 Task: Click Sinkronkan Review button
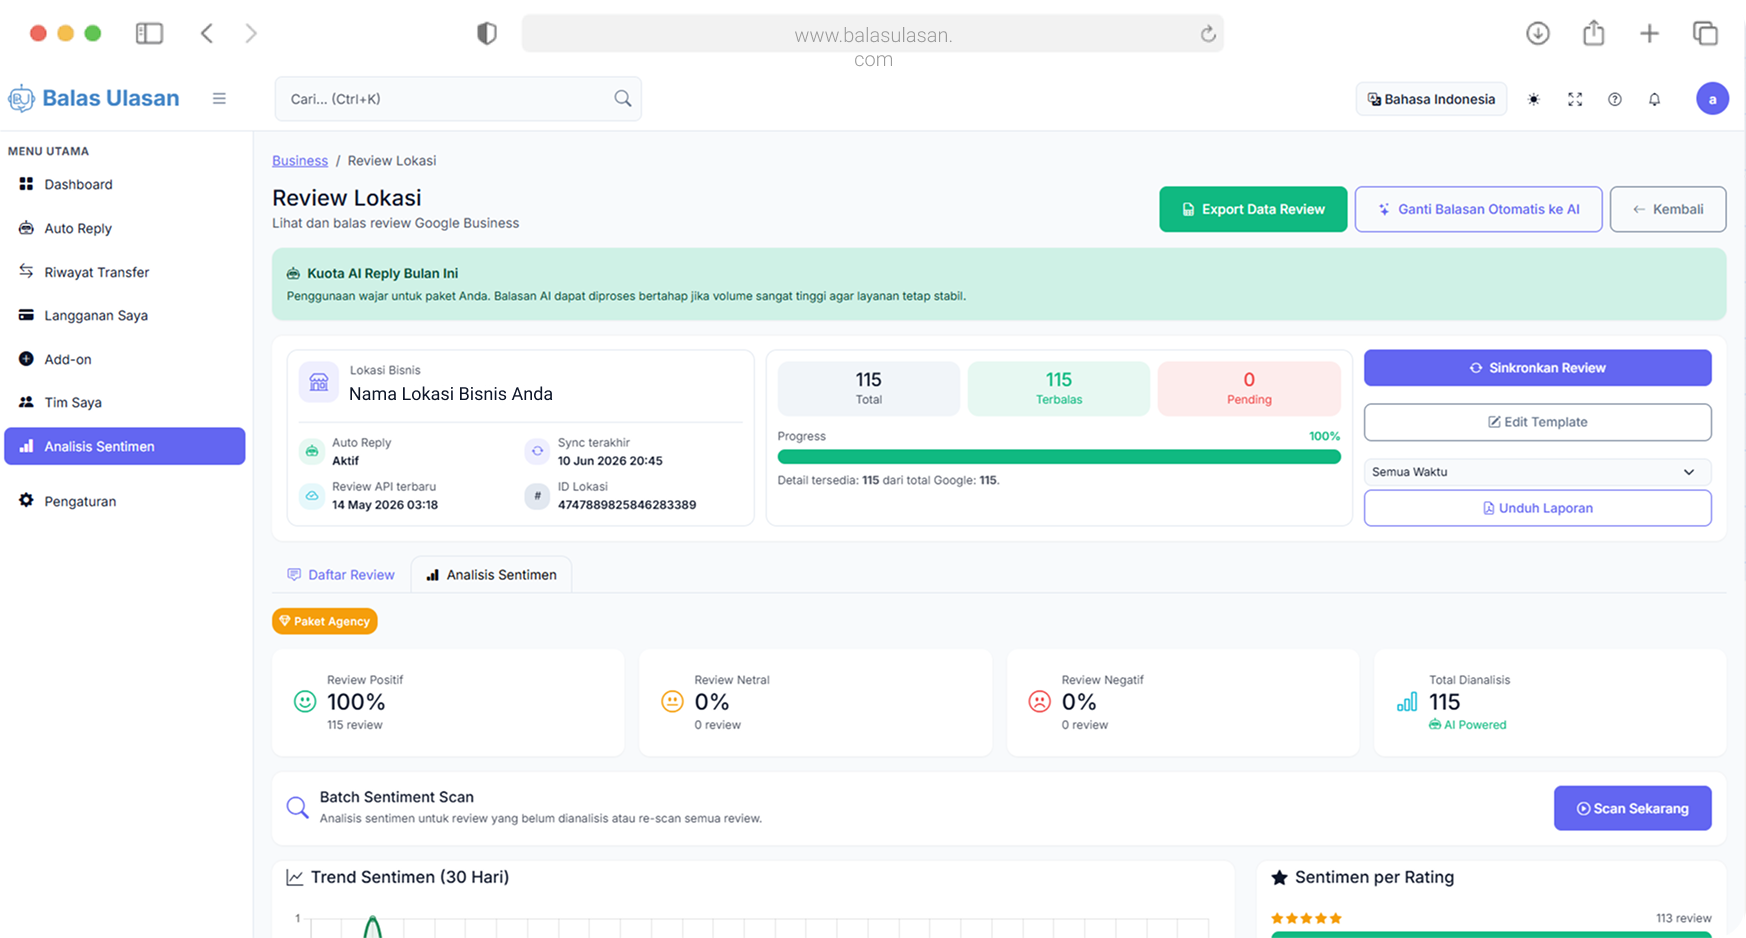click(x=1537, y=368)
